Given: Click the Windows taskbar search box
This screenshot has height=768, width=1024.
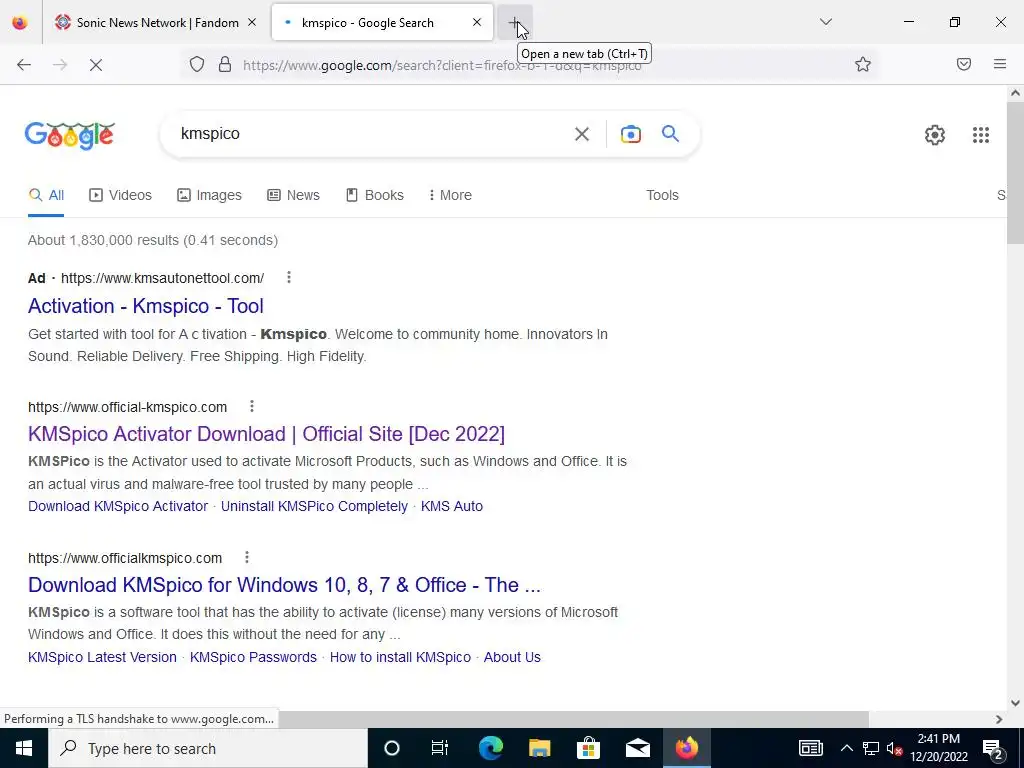Looking at the screenshot, I should click(208, 748).
